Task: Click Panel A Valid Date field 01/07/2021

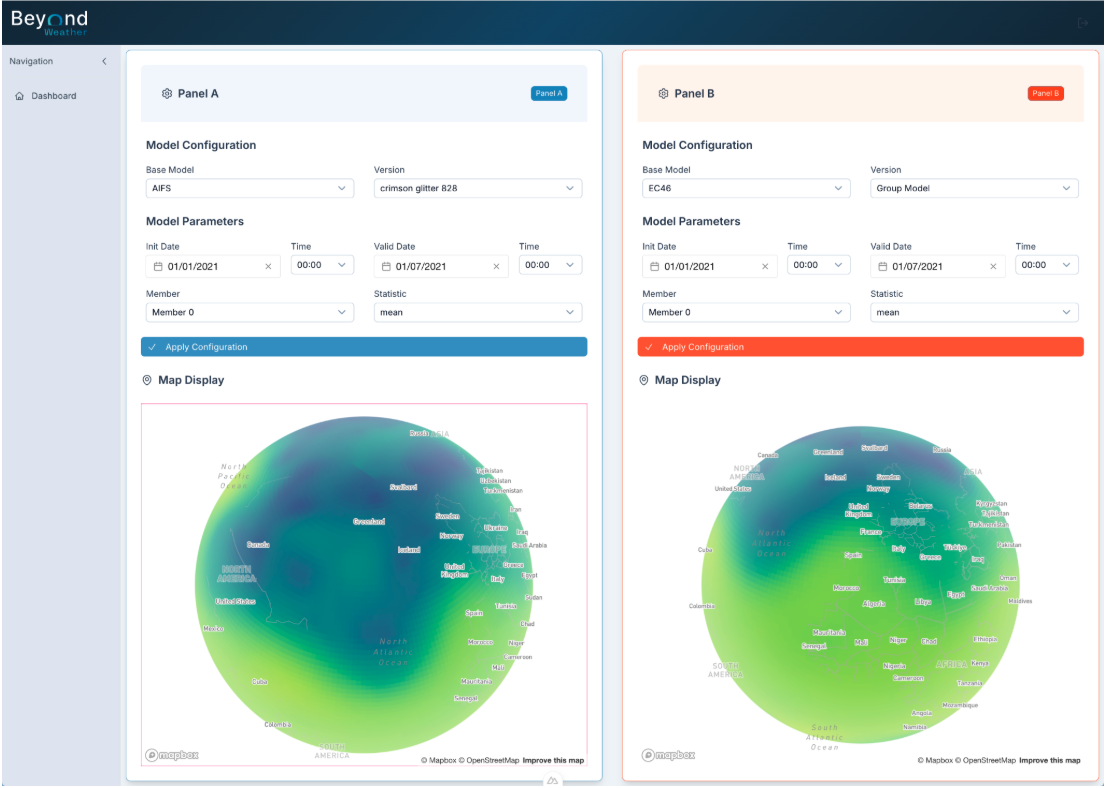Action: (441, 267)
